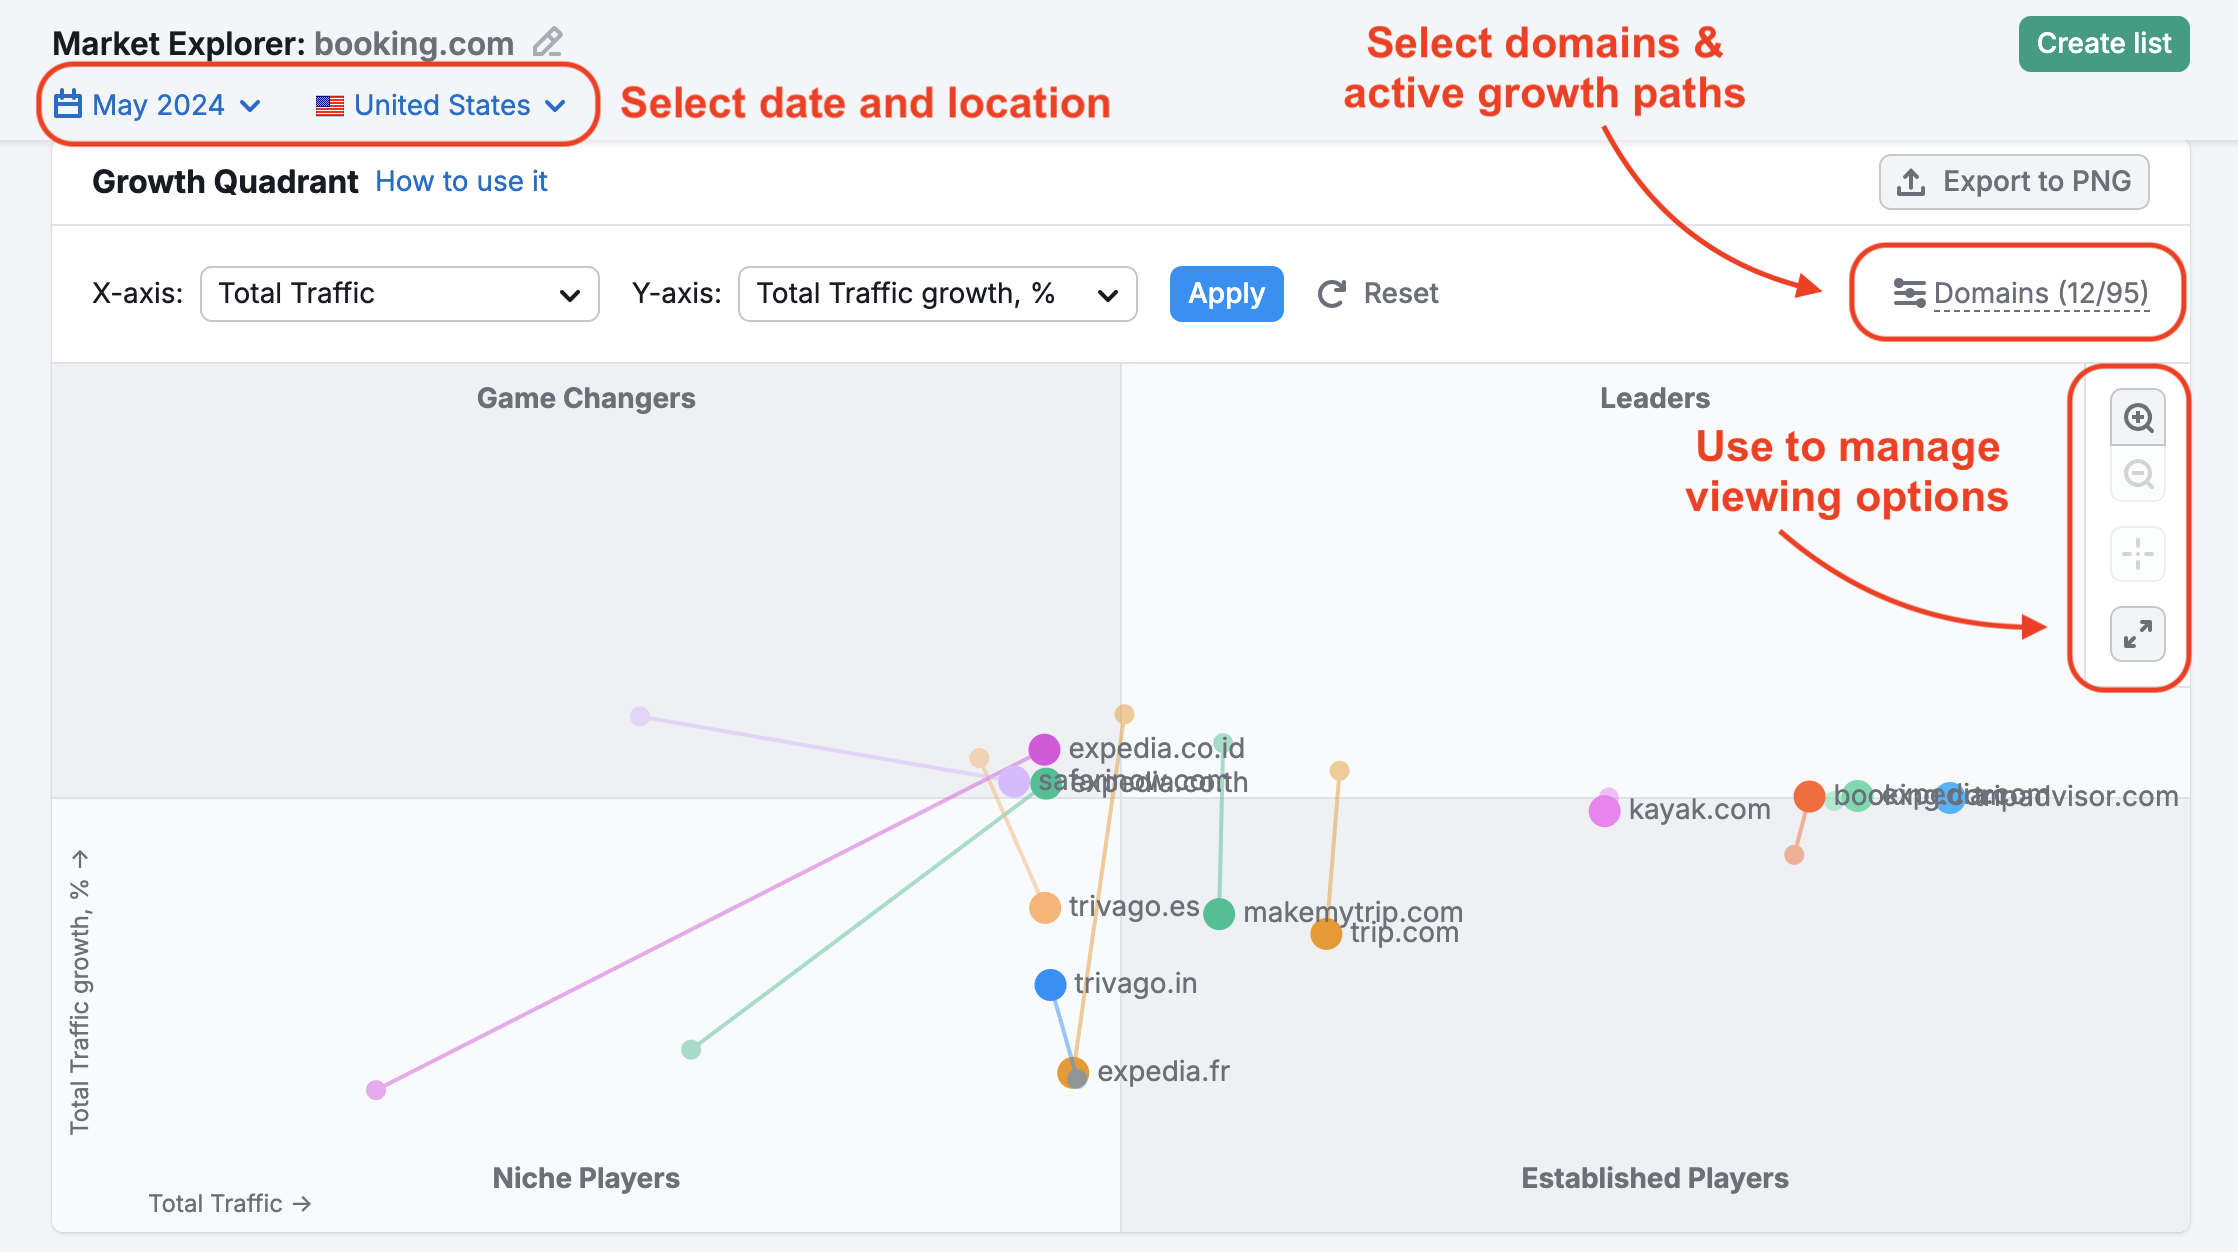Viewport: 2238px width, 1252px height.
Task: Click the Game Changers quadrant label
Action: coord(586,398)
